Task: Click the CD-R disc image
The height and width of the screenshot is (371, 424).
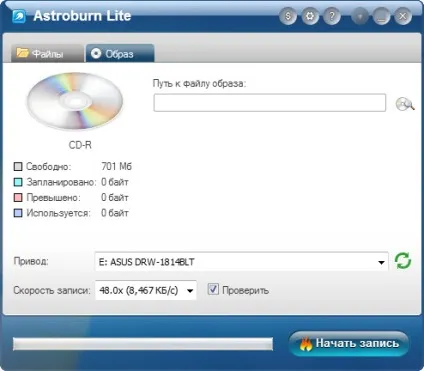Action: [x=75, y=101]
